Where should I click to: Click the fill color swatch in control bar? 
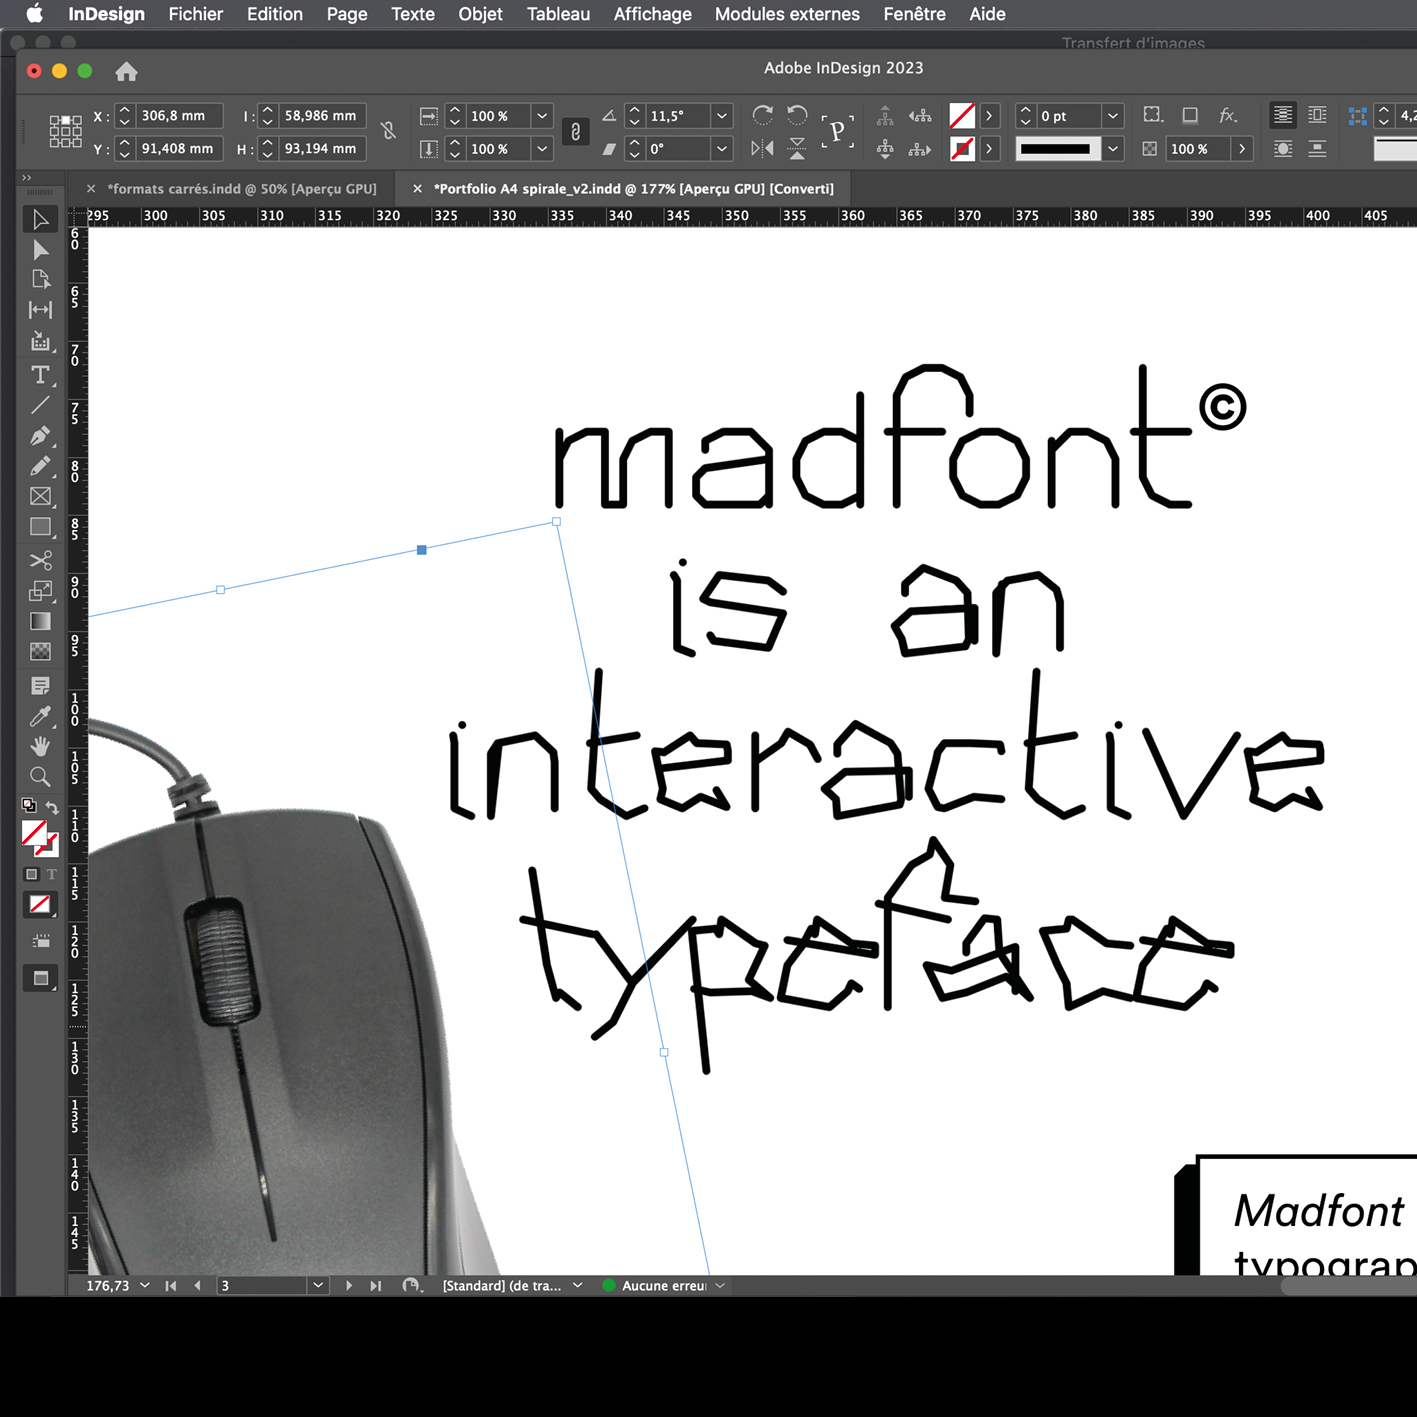pyautogui.click(x=962, y=116)
